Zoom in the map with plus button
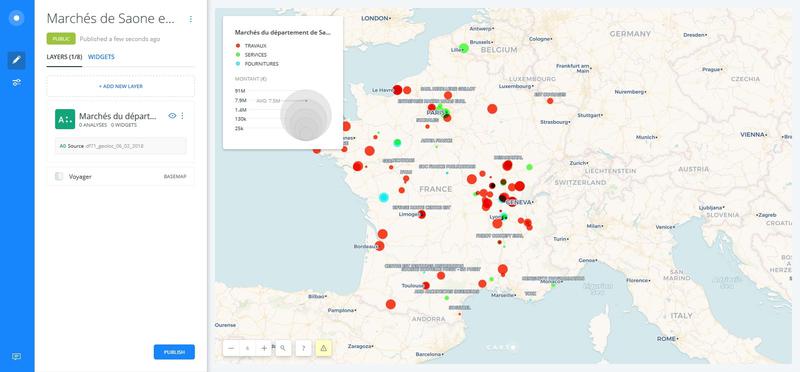The image size is (800, 372). tap(264, 348)
